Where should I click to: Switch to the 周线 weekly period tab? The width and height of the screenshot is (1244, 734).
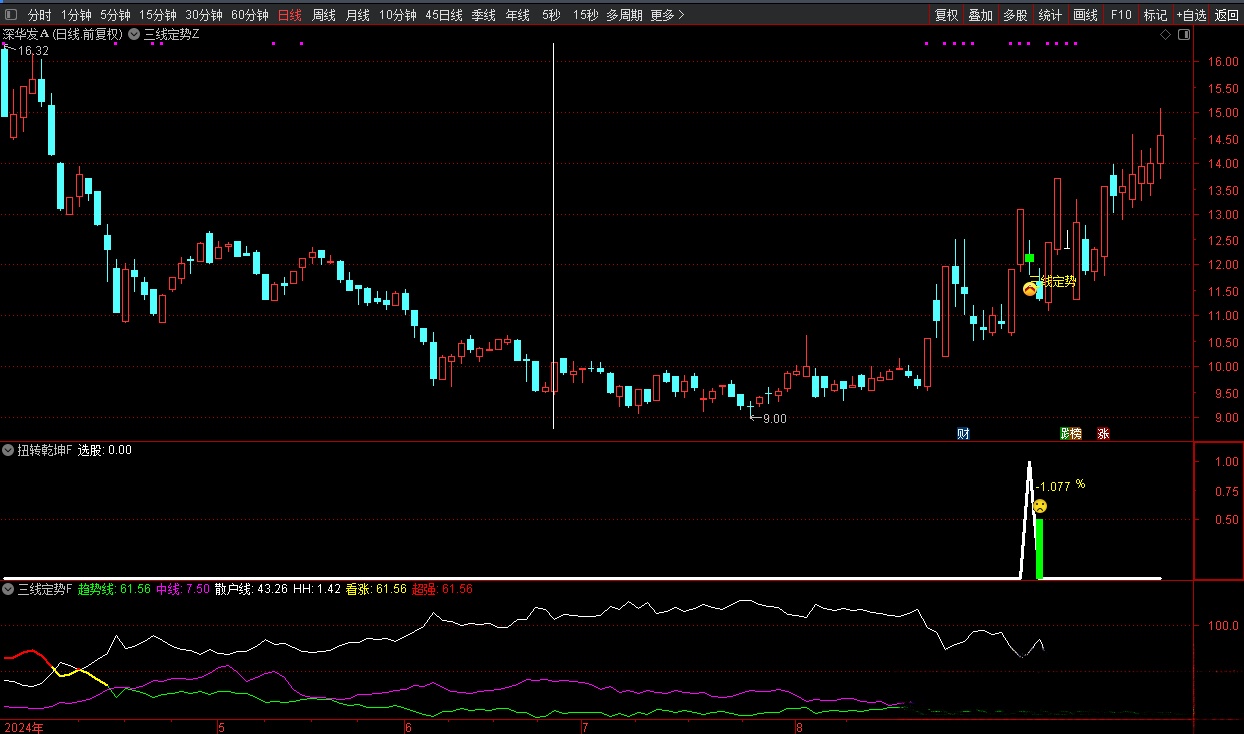(323, 15)
